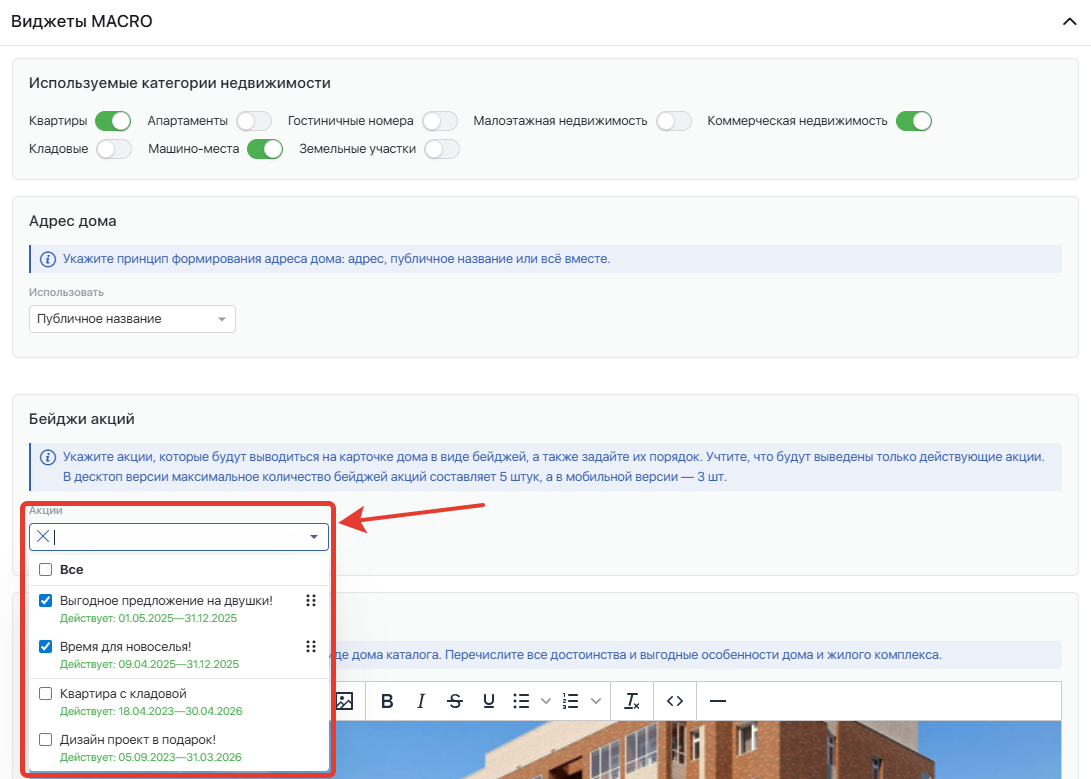Insert a horizontal line
Screen dimensions: 1091x779
[717, 701]
